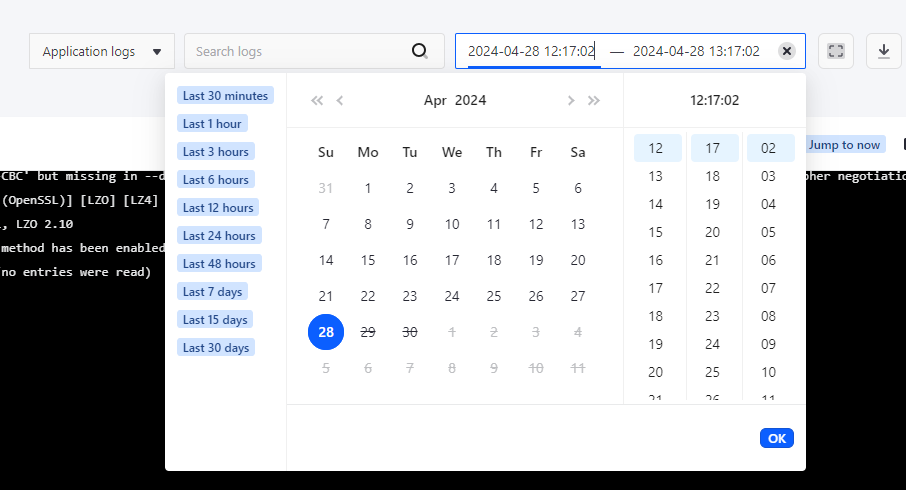Go to next month arrow
This screenshot has height=490, width=906.
pyautogui.click(x=571, y=100)
